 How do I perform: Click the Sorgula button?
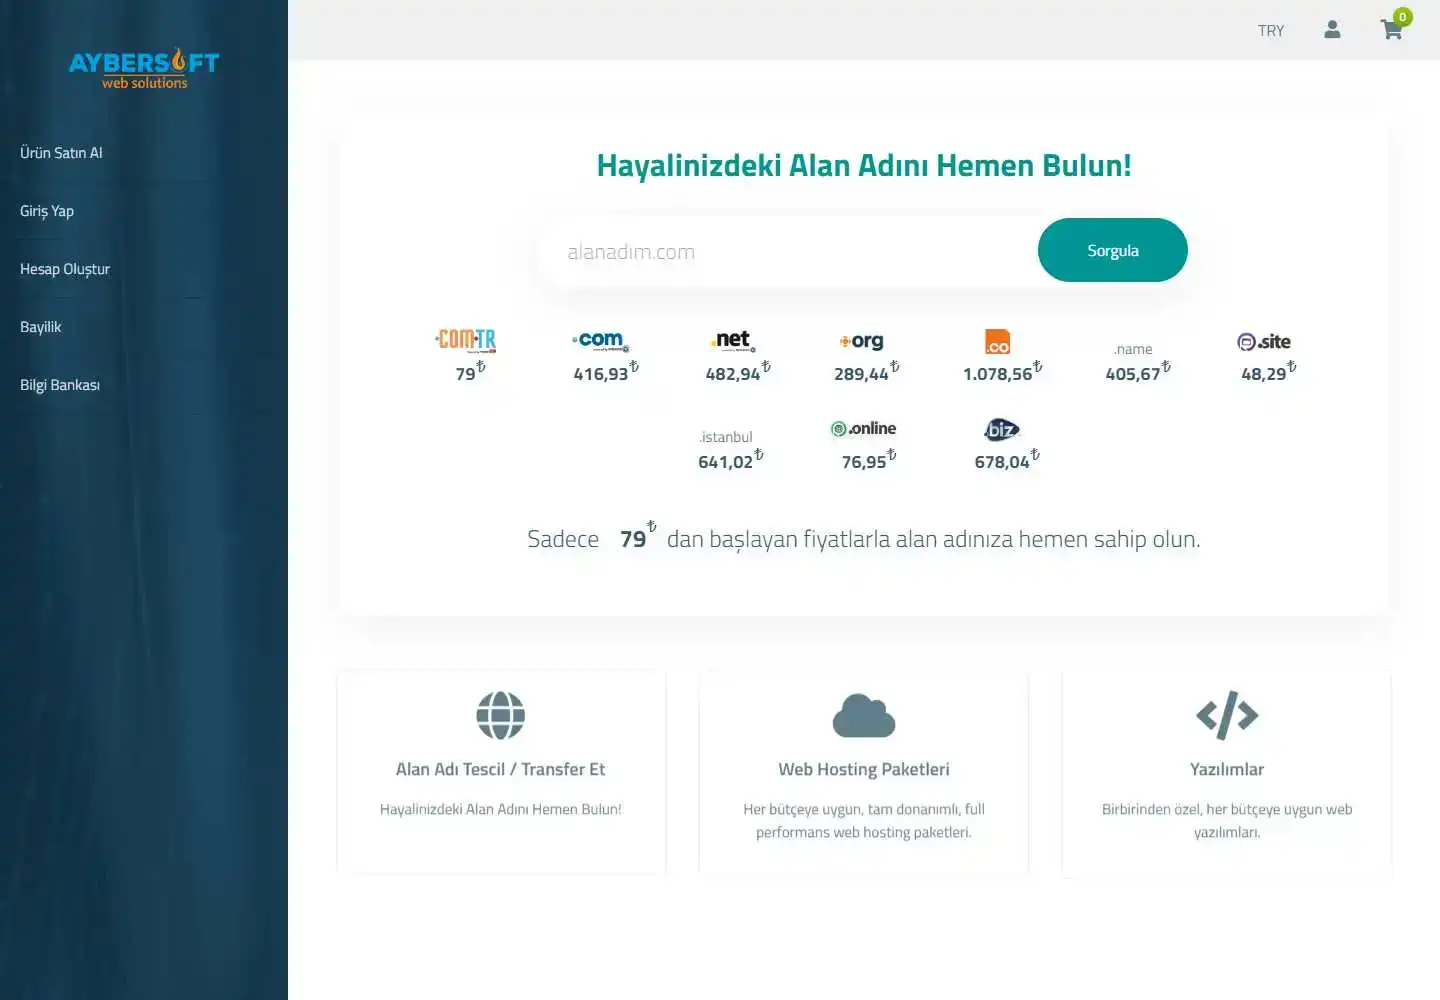[1113, 250]
